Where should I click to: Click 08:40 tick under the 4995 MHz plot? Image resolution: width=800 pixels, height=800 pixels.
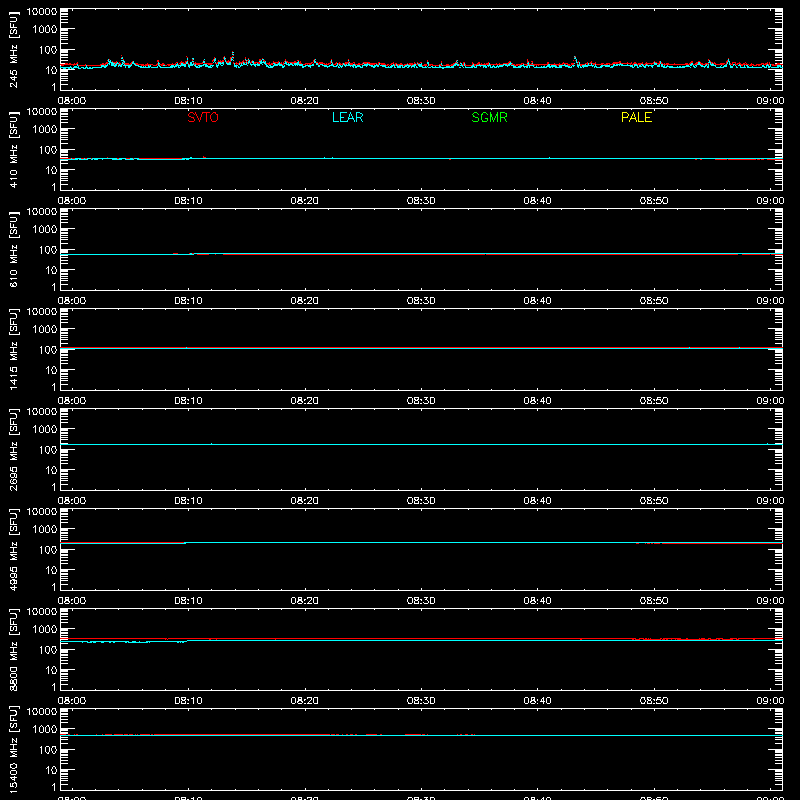[x=537, y=601]
